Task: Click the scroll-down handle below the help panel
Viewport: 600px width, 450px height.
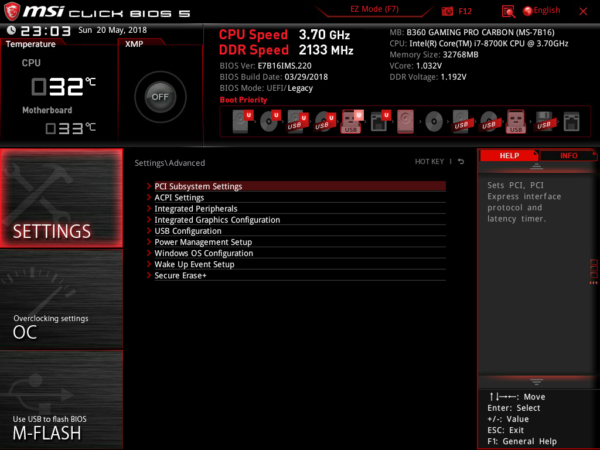Action: click(x=536, y=382)
